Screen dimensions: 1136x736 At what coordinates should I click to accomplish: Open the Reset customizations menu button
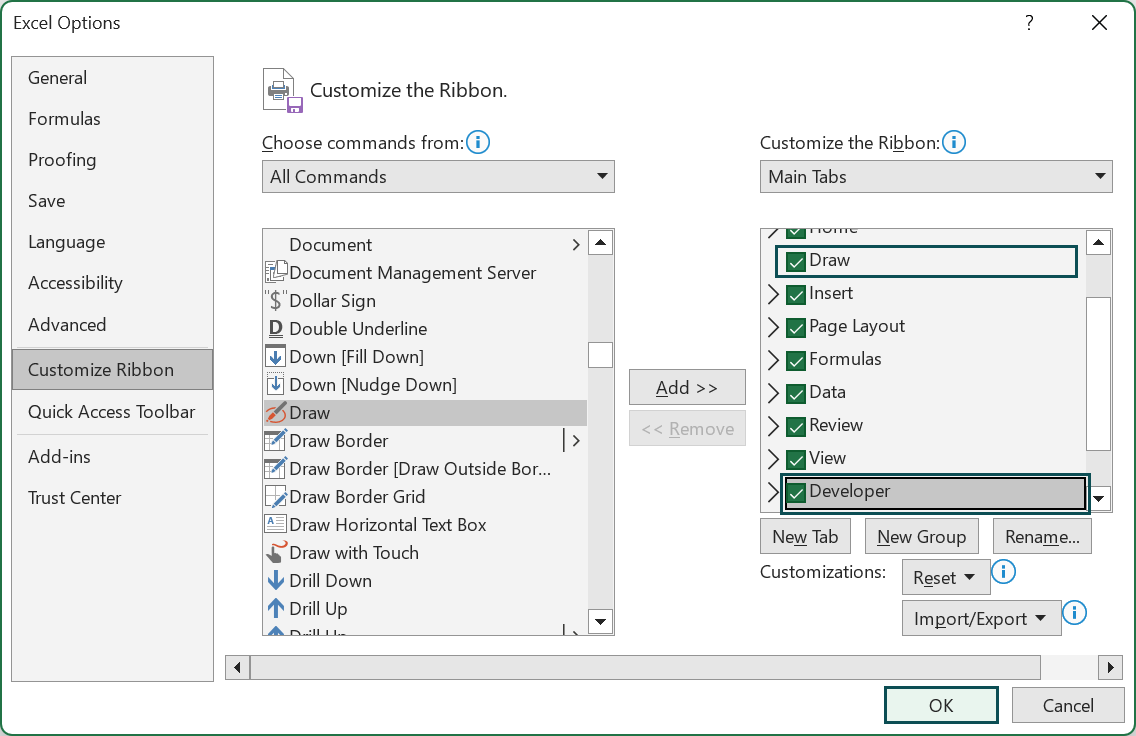[945, 577]
